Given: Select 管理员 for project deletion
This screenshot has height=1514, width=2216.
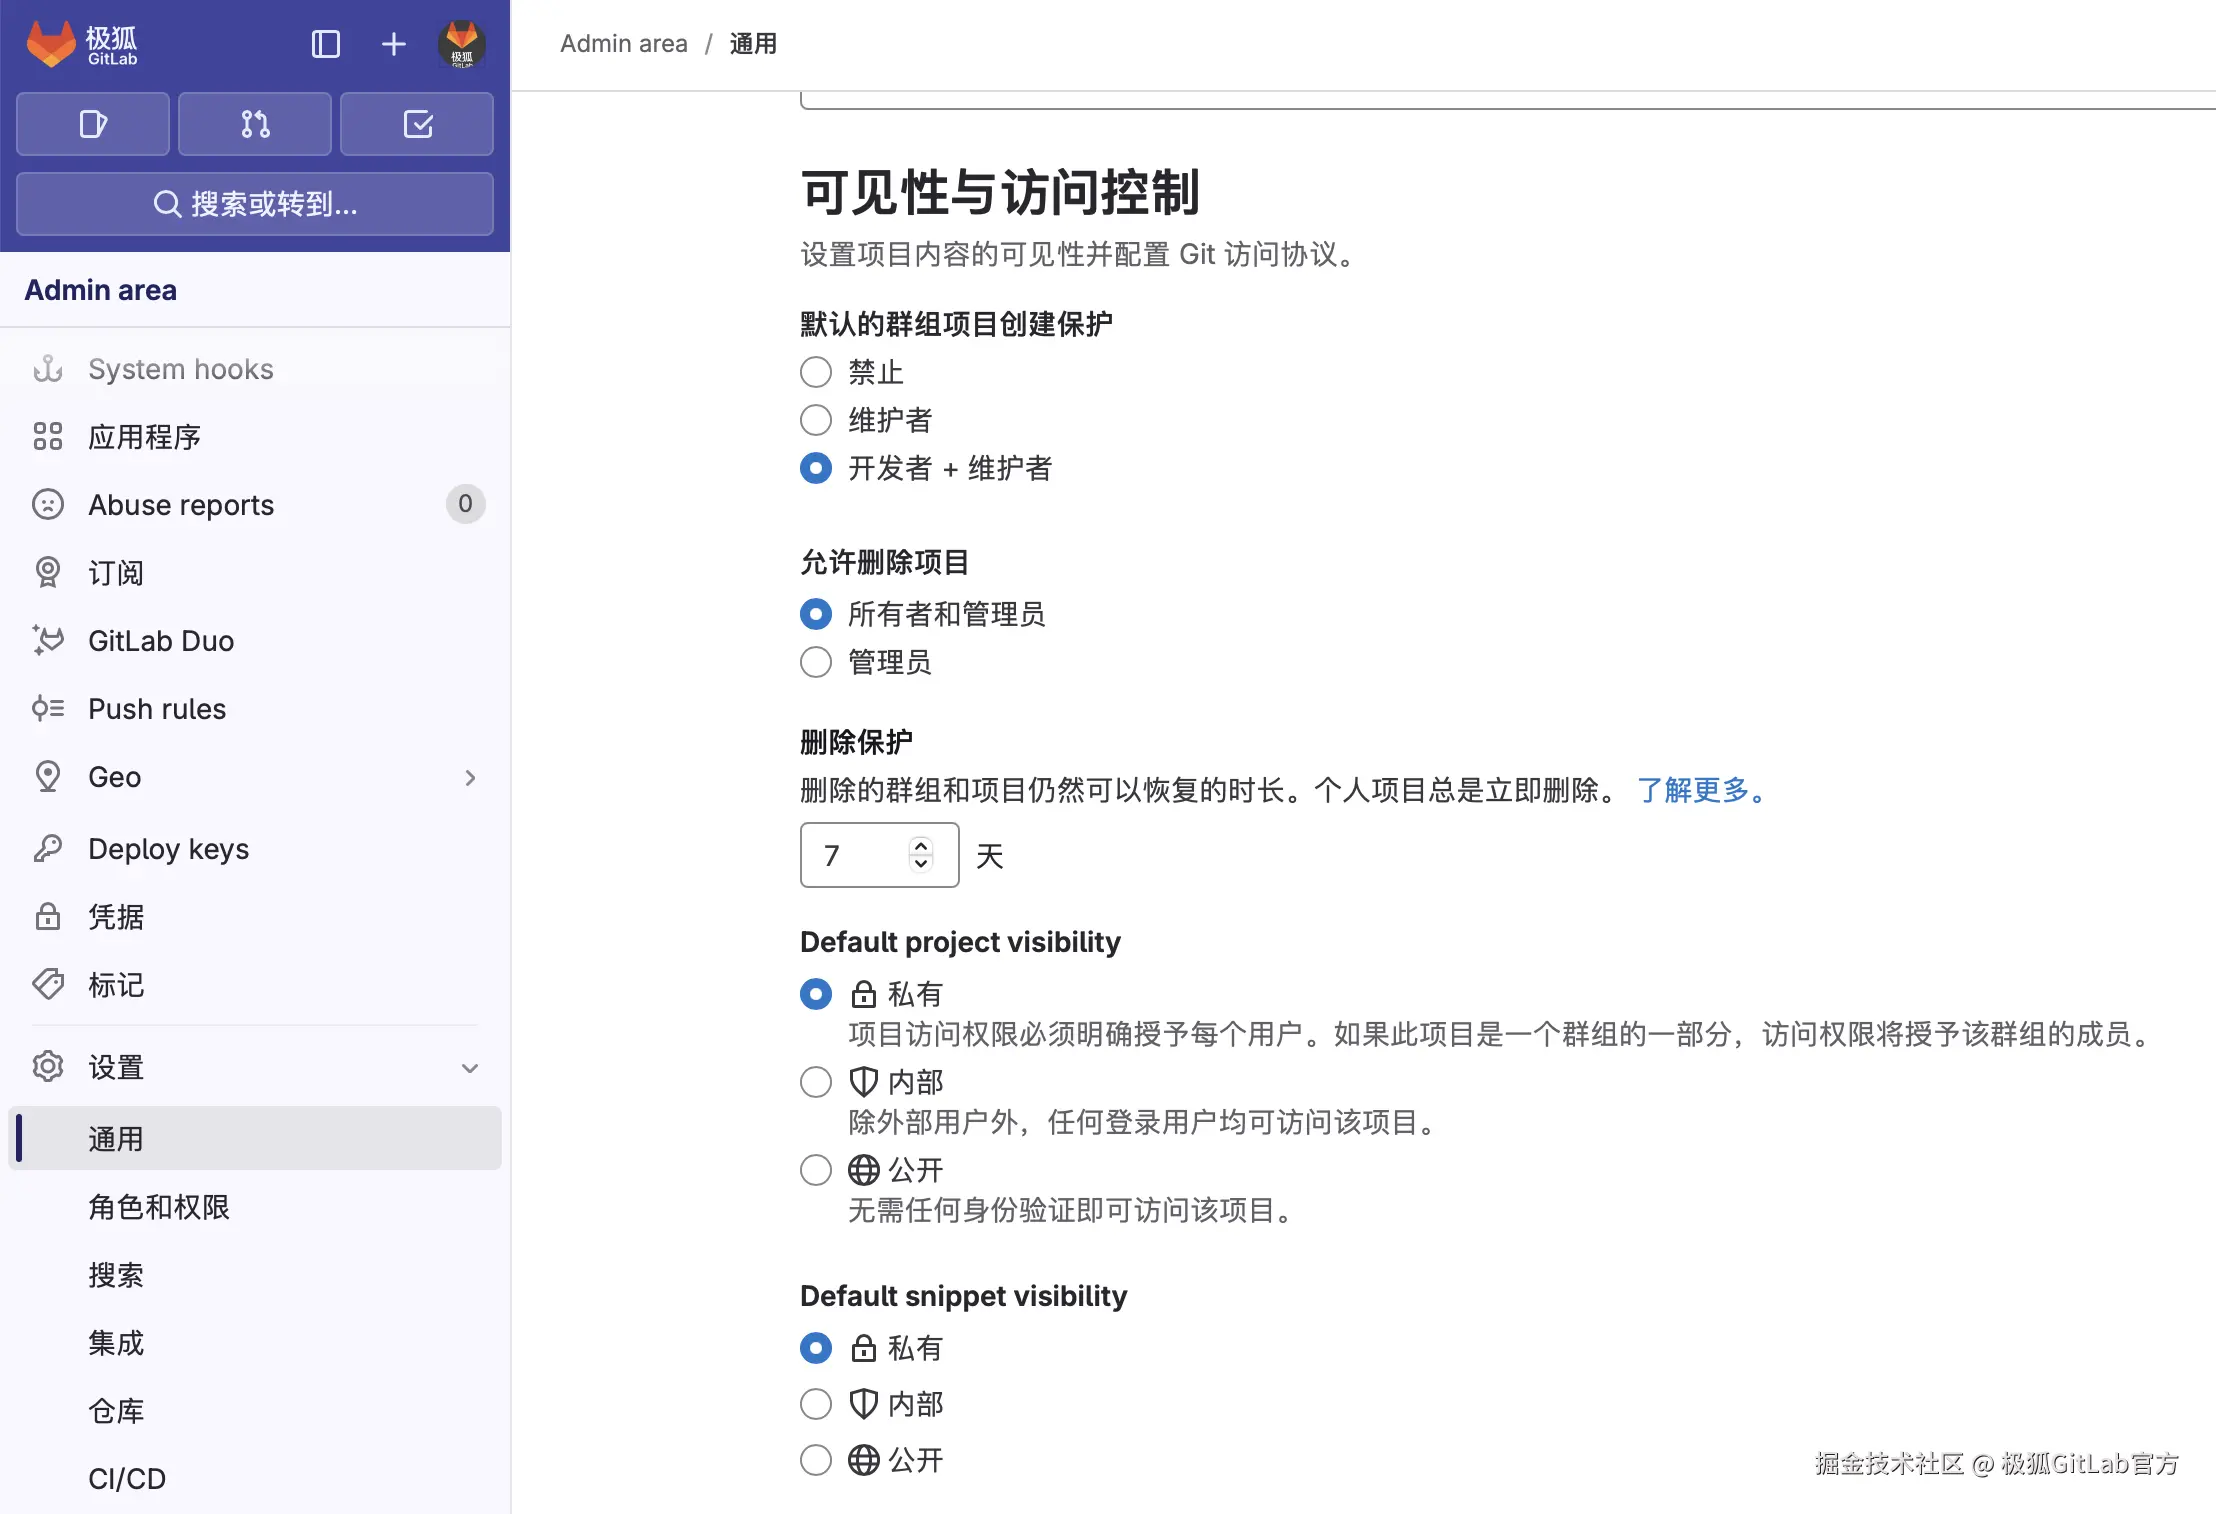Looking at the screenshot, I should [816, 662].
